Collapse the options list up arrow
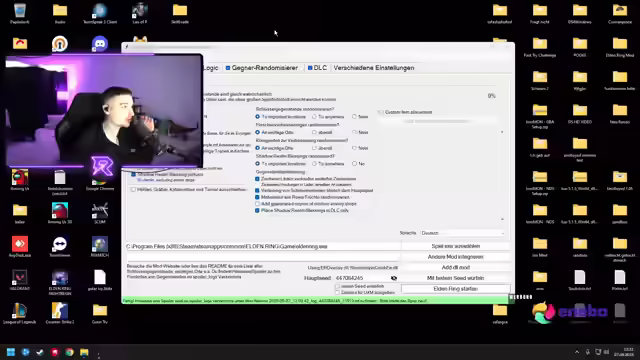Viewport: 640px width, 360px height. (502, 132)
